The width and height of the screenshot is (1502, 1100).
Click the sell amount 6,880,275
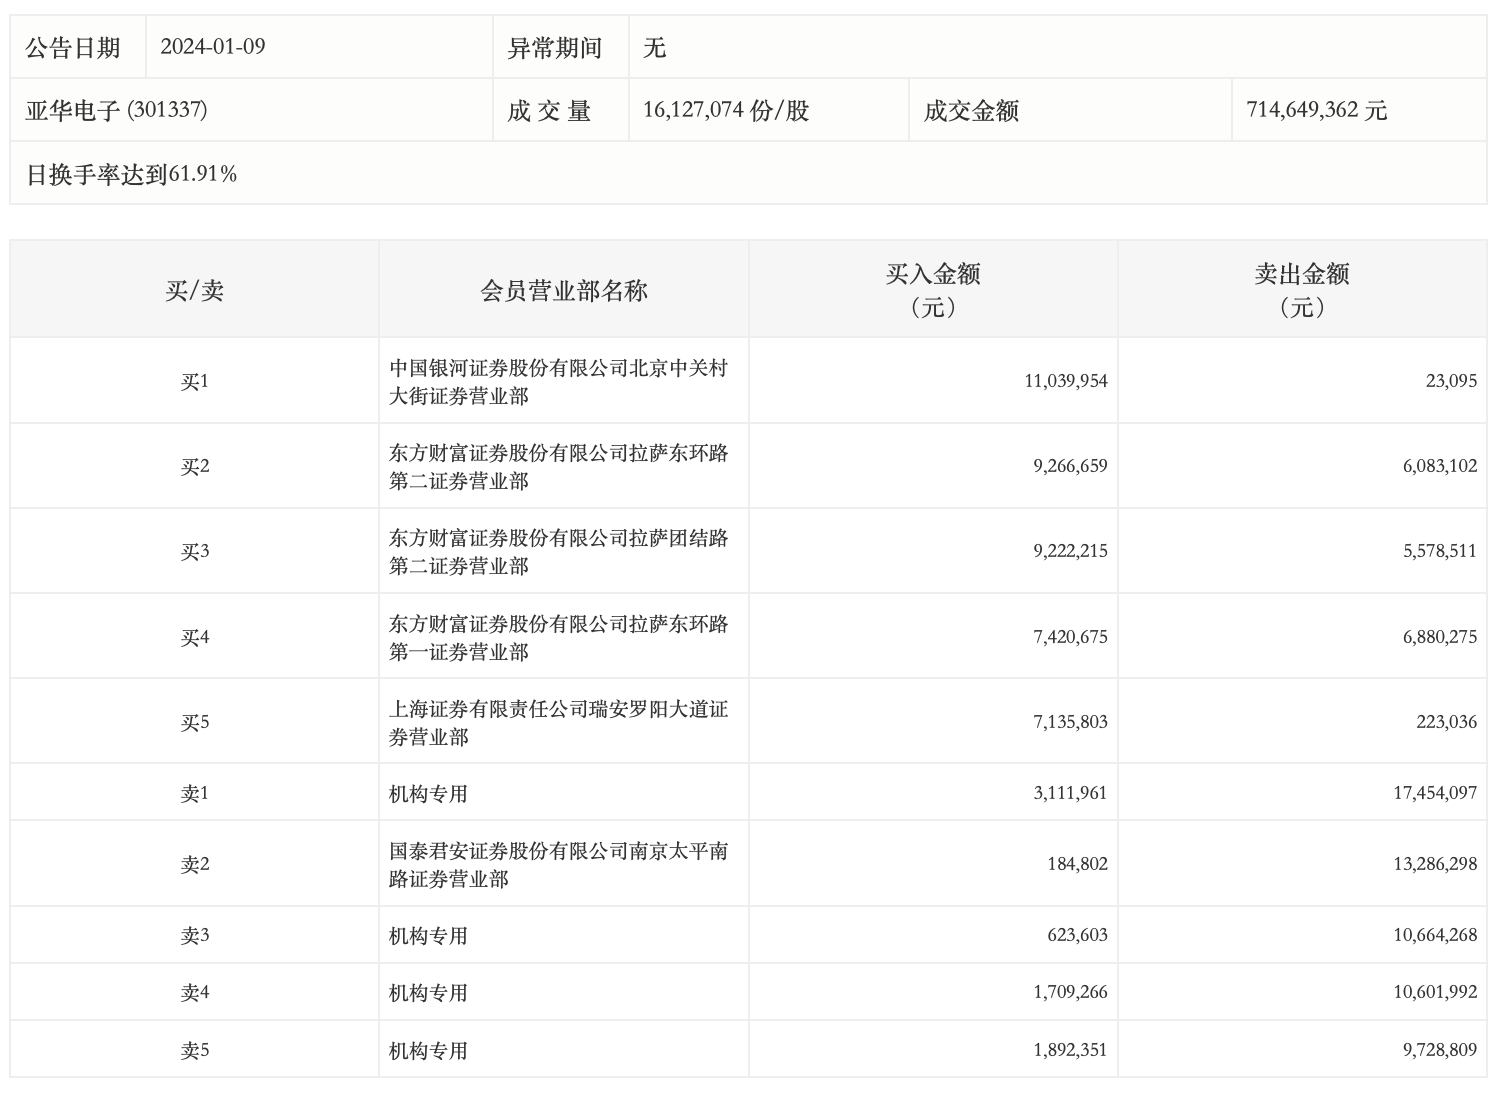pyautogui.click(x=1439, y=637)
